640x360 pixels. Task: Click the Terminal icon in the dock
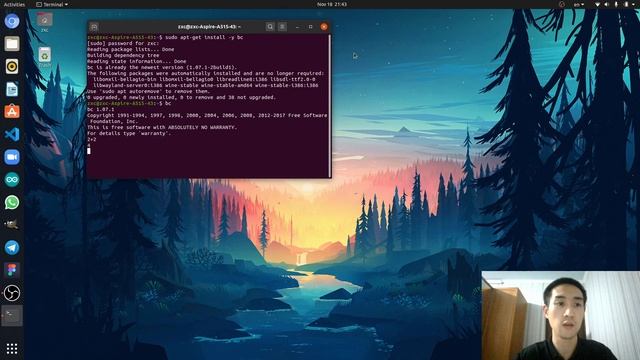tap(12, 316)
